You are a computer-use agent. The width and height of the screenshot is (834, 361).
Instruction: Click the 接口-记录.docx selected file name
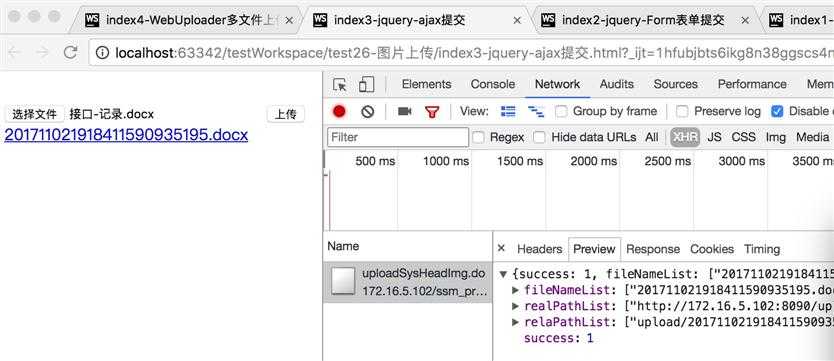(112, 114)
